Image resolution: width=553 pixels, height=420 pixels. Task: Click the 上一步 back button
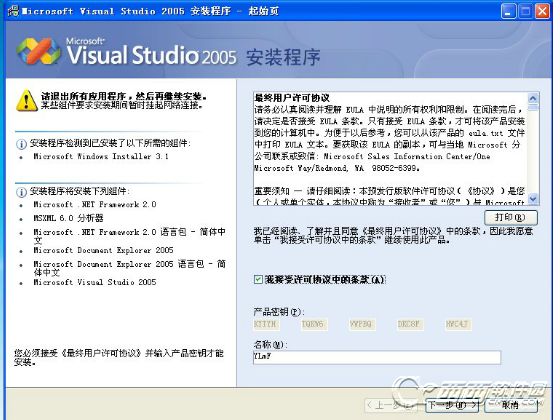(x=391, y=405)
